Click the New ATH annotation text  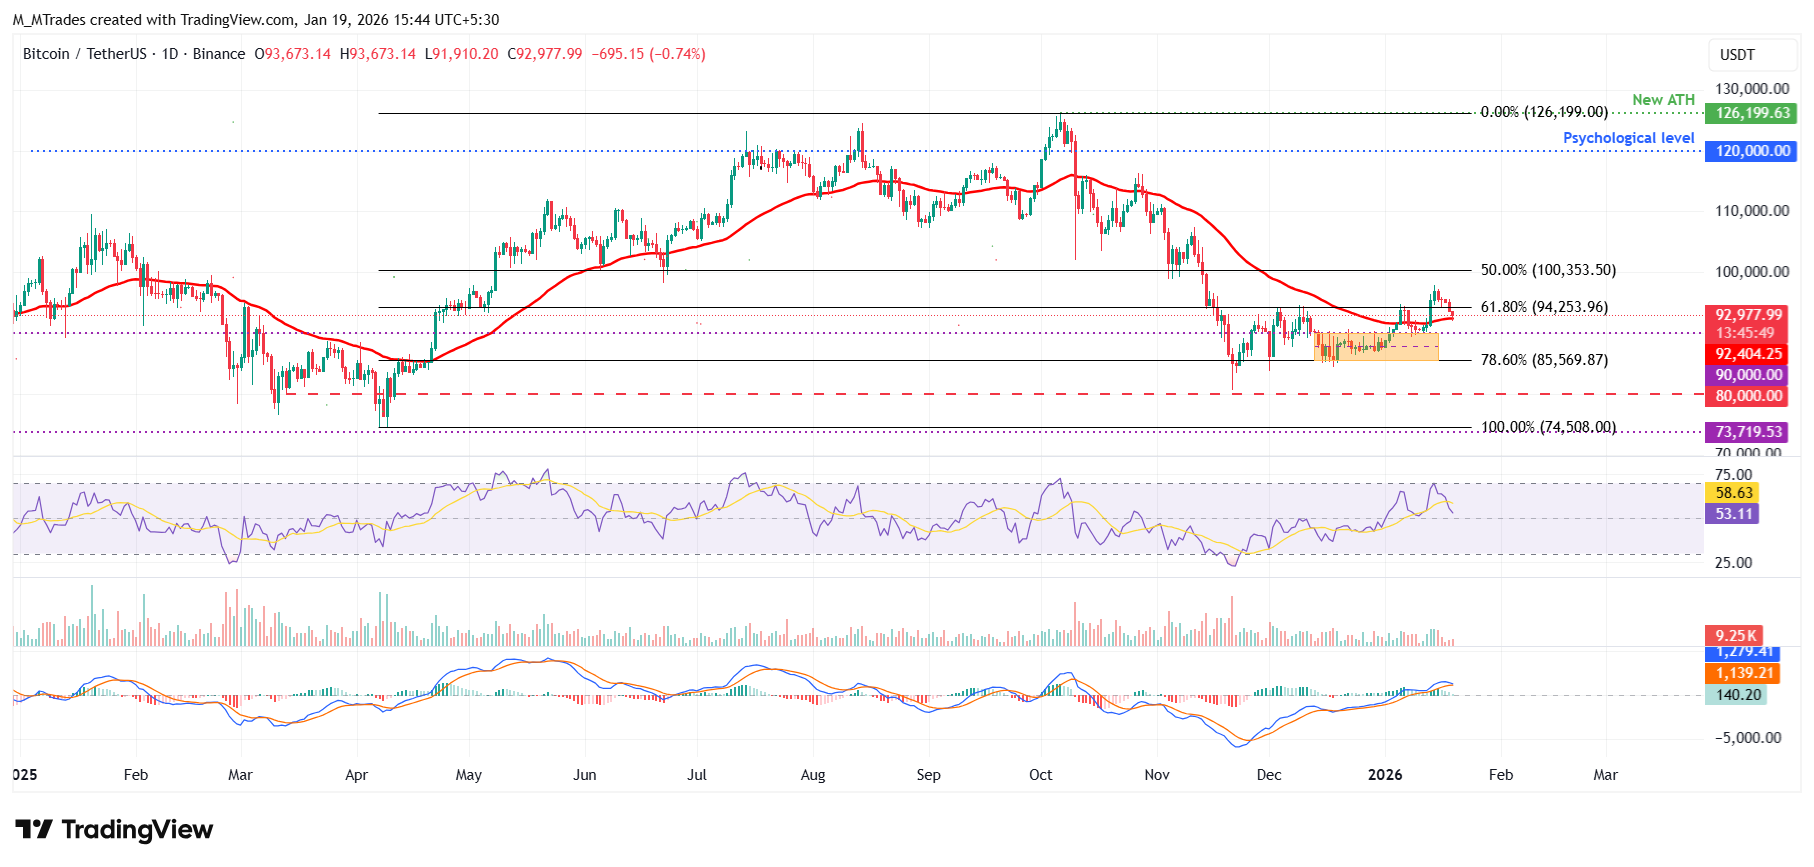pos(1663,100)
